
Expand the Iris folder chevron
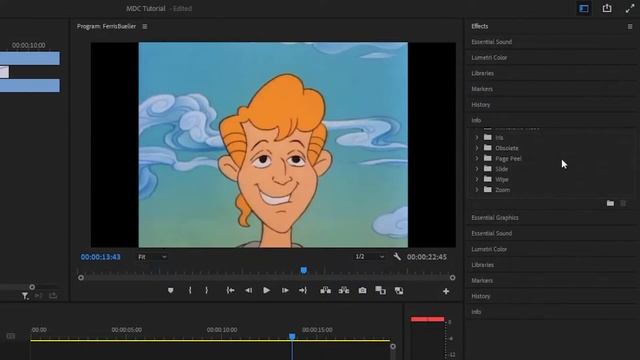click(477, 138)
